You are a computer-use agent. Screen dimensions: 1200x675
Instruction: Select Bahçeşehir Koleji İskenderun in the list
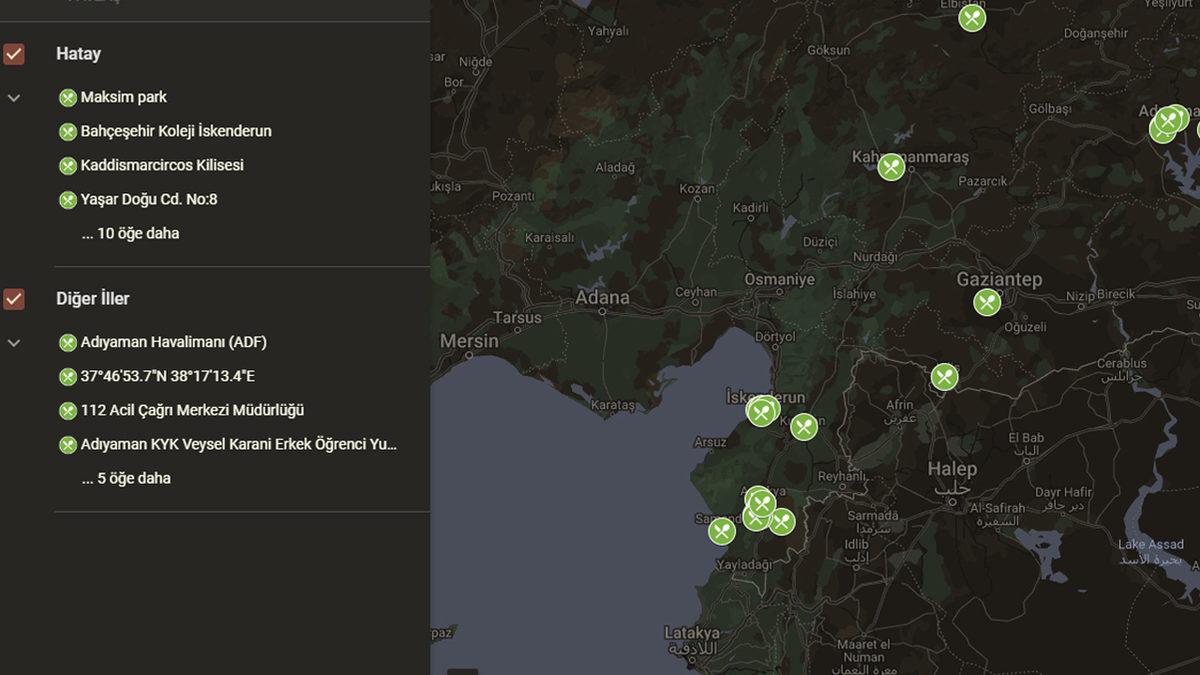[176, 132]
